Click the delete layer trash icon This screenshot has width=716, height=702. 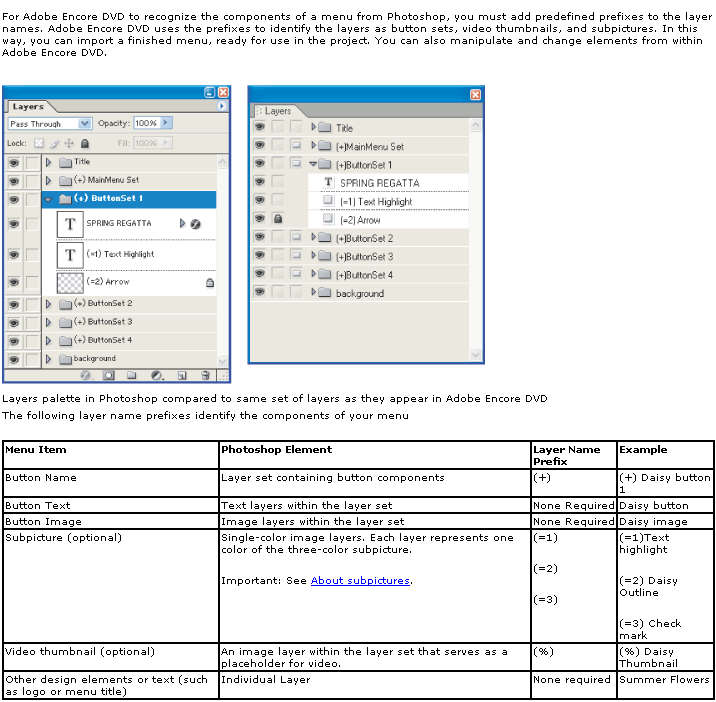[205, 375]
